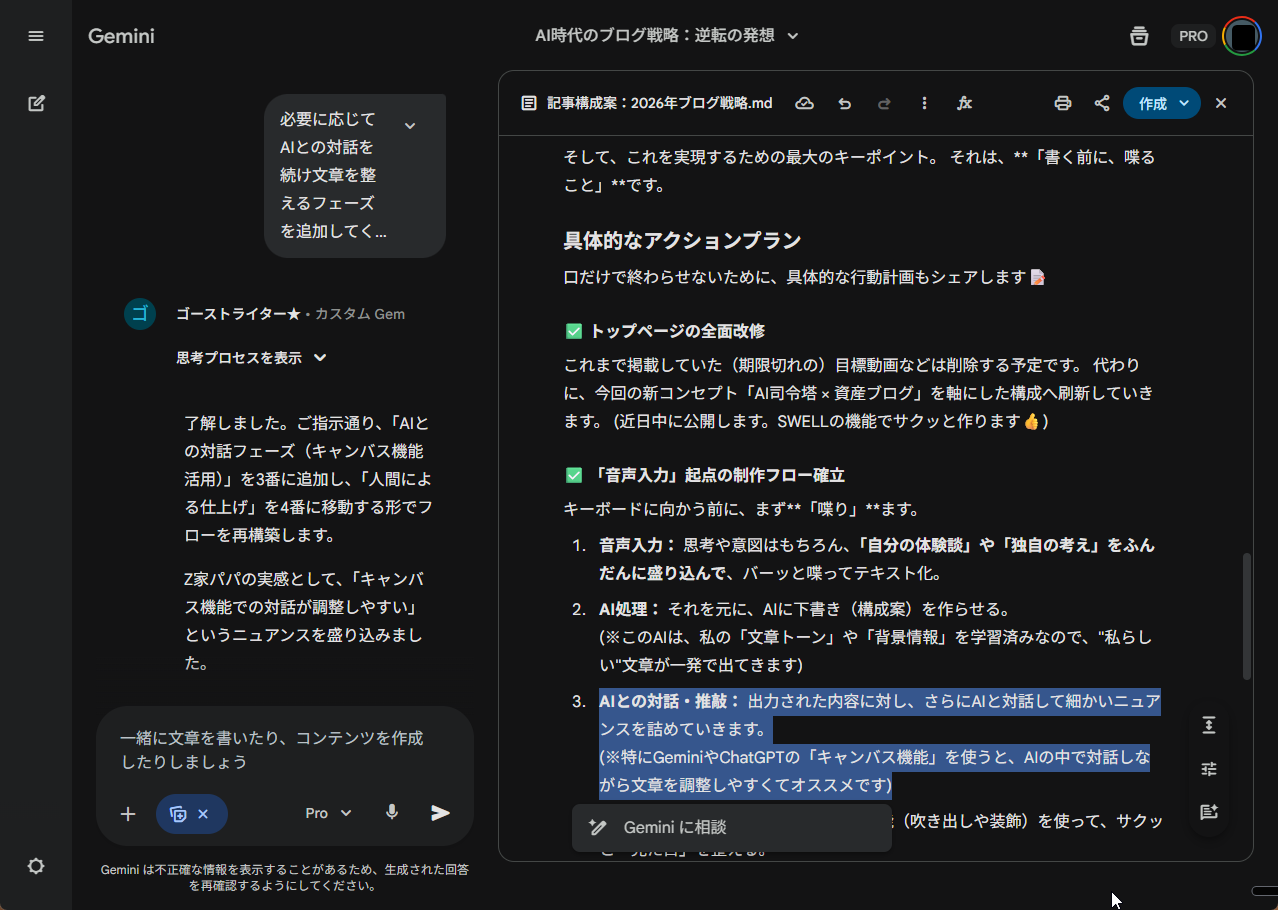The image size is (1278, 910).
Task: Click the Gemini に相談 popup button
Action: [731, 828]
